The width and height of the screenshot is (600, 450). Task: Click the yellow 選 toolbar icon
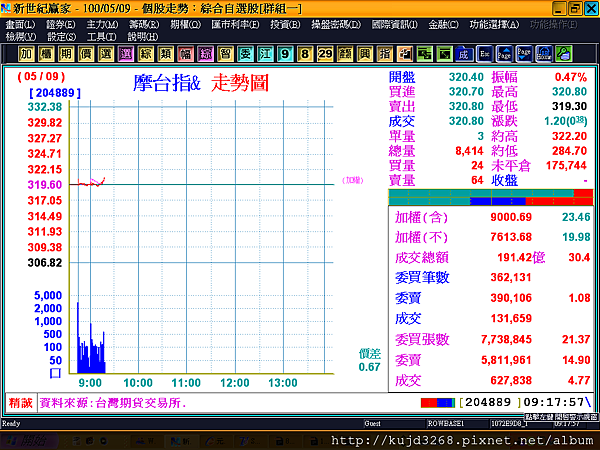pyautogui.click(x=106, y=54)
